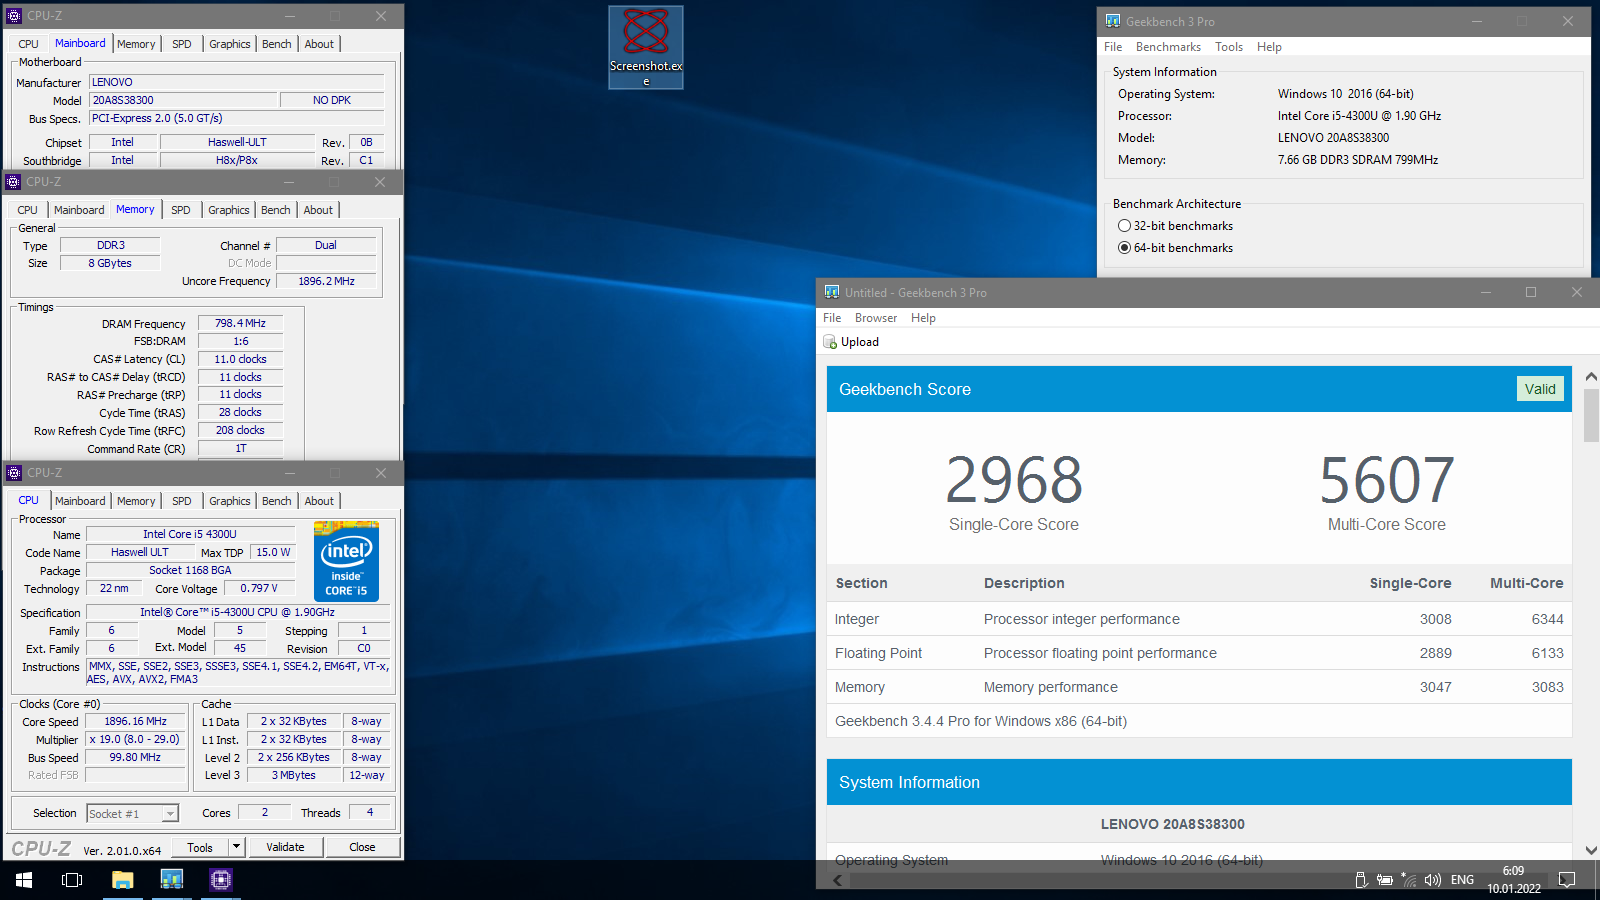Image resolution: width=1600 pixels, height=900 pixels.
Task: Open Windows Start menu
Action: coord(24,880)
